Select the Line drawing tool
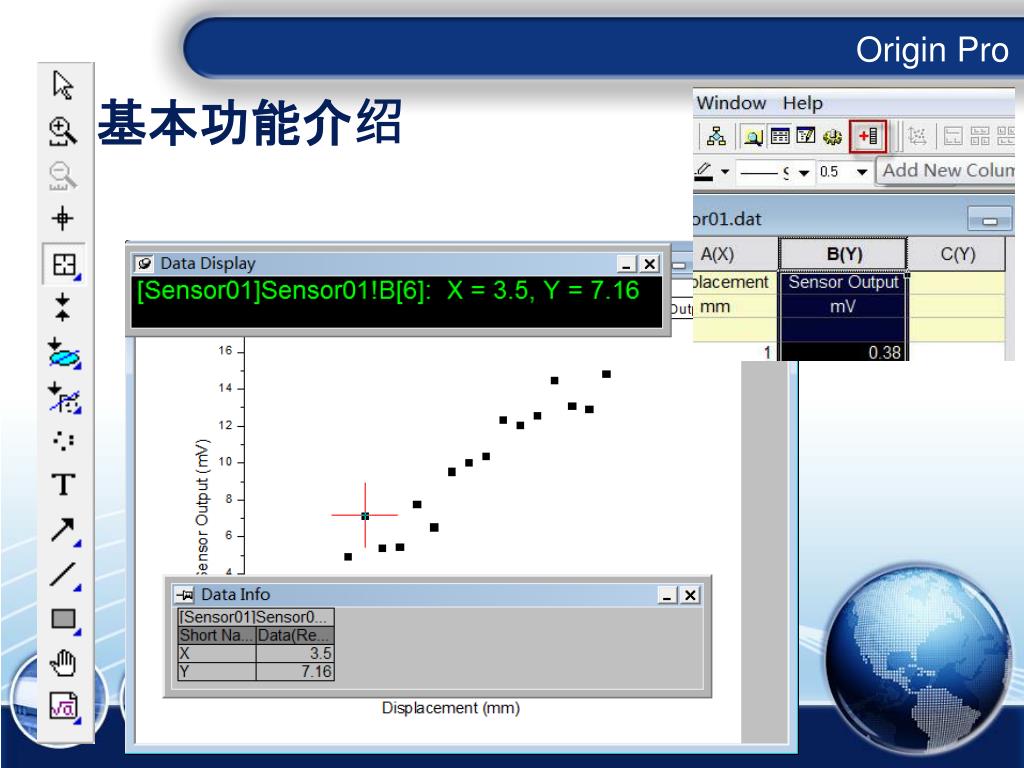Viewport: 1024px width, 768px height. (64, 575)
